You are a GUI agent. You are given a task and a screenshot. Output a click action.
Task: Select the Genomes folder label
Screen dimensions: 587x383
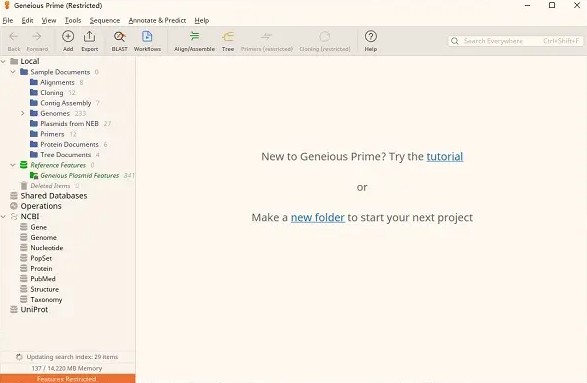(x=55, y=113)
